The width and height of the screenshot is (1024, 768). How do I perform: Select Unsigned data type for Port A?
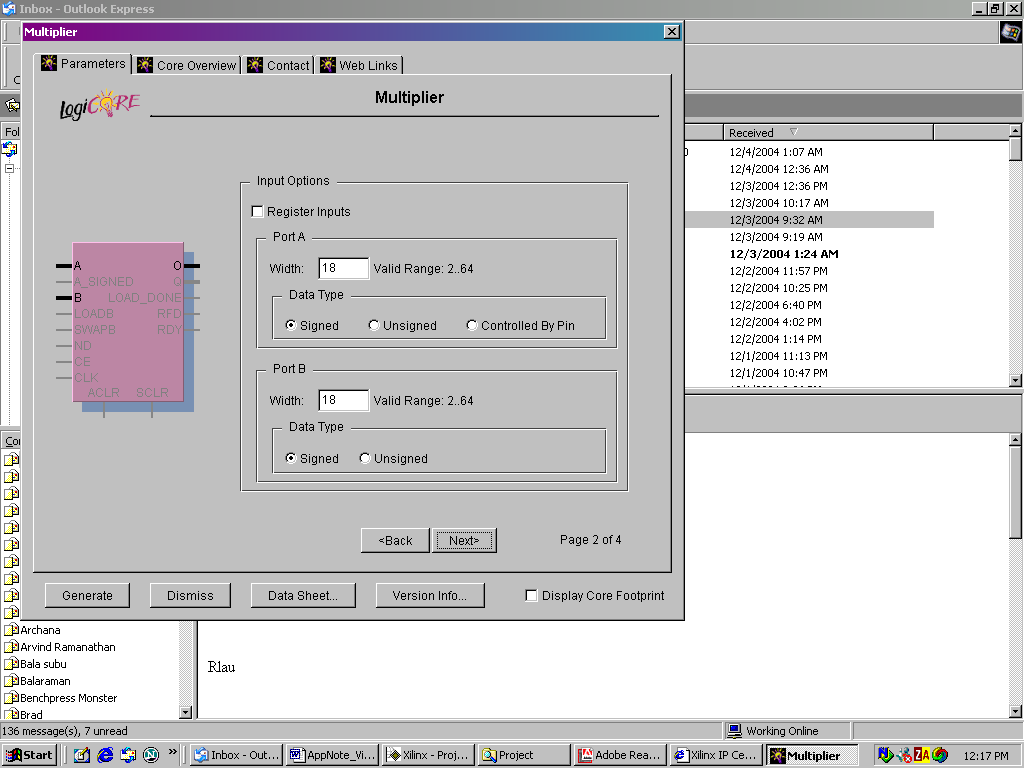click(374, 325)
